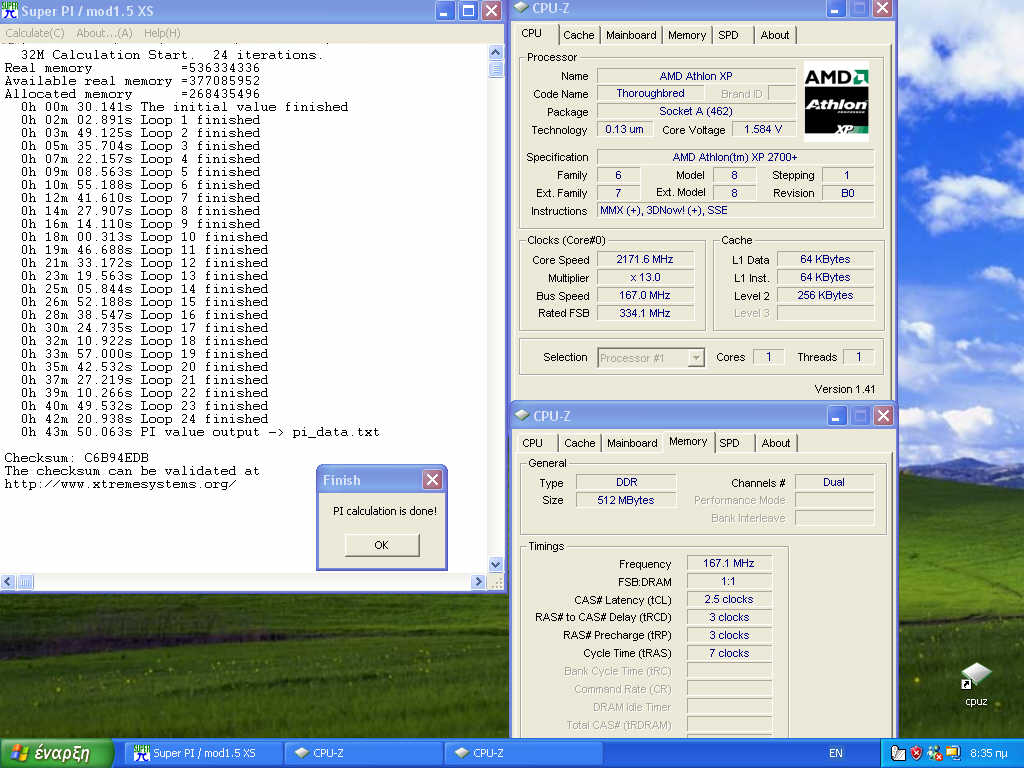This screenshot has height=768, width=1024.
Task: Open the Start menu (έναρξη)
Action: [55, 753]
